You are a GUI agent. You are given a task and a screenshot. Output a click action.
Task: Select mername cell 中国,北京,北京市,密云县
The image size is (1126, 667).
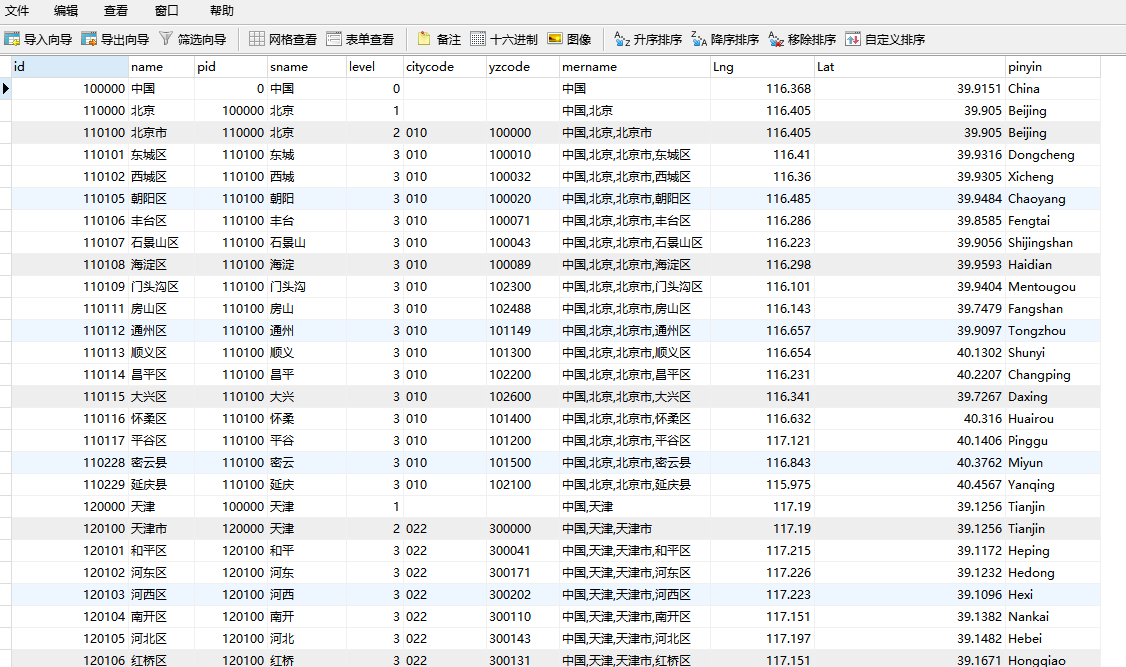pyautogui.click(x=635, y=463)
